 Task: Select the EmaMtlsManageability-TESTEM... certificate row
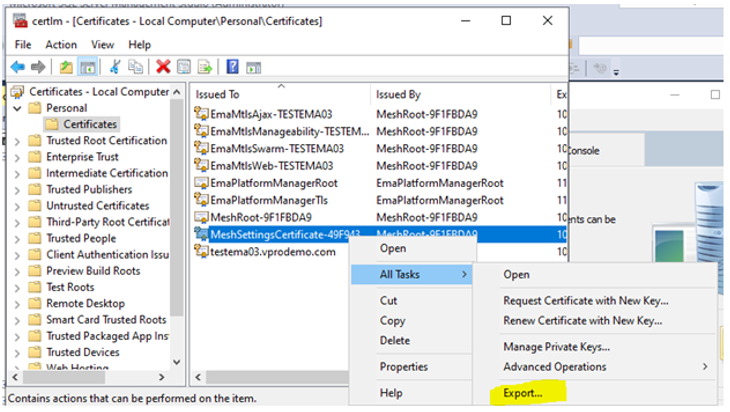pyautogui.click(x=379, y=131)
